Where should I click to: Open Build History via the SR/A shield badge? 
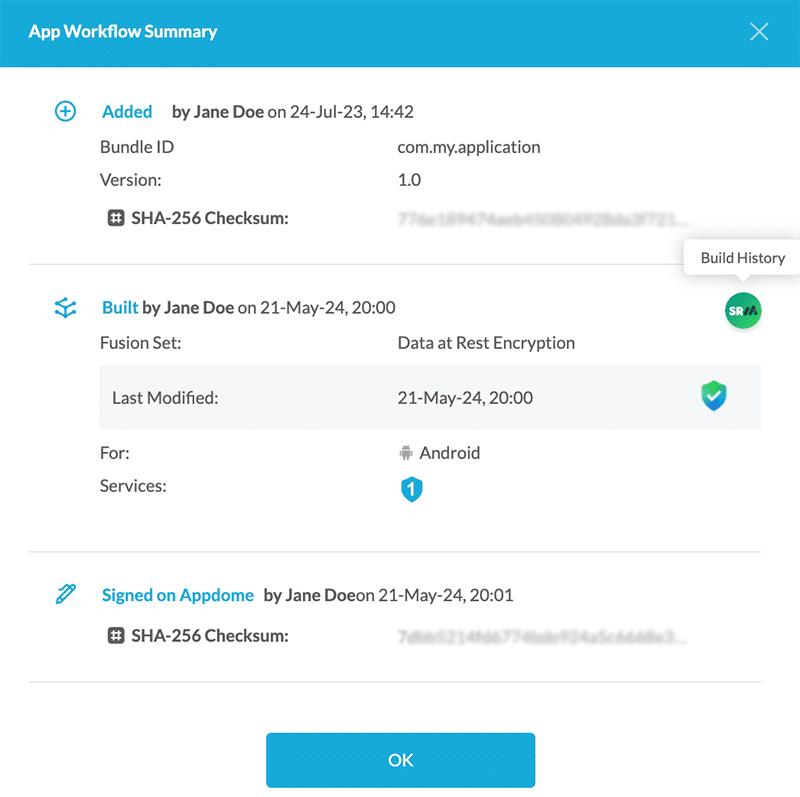pyautogui.click(x=742, y=311)
